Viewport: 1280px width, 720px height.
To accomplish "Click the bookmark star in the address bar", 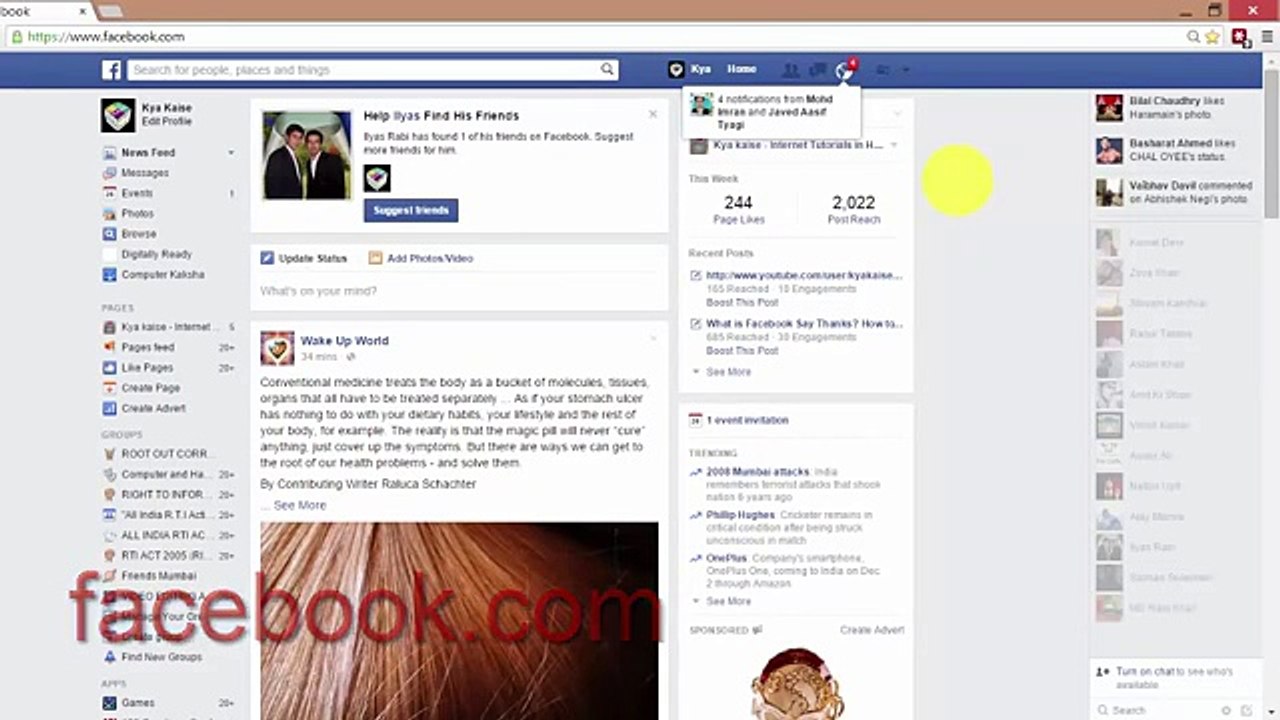I will coord(1212,37).
